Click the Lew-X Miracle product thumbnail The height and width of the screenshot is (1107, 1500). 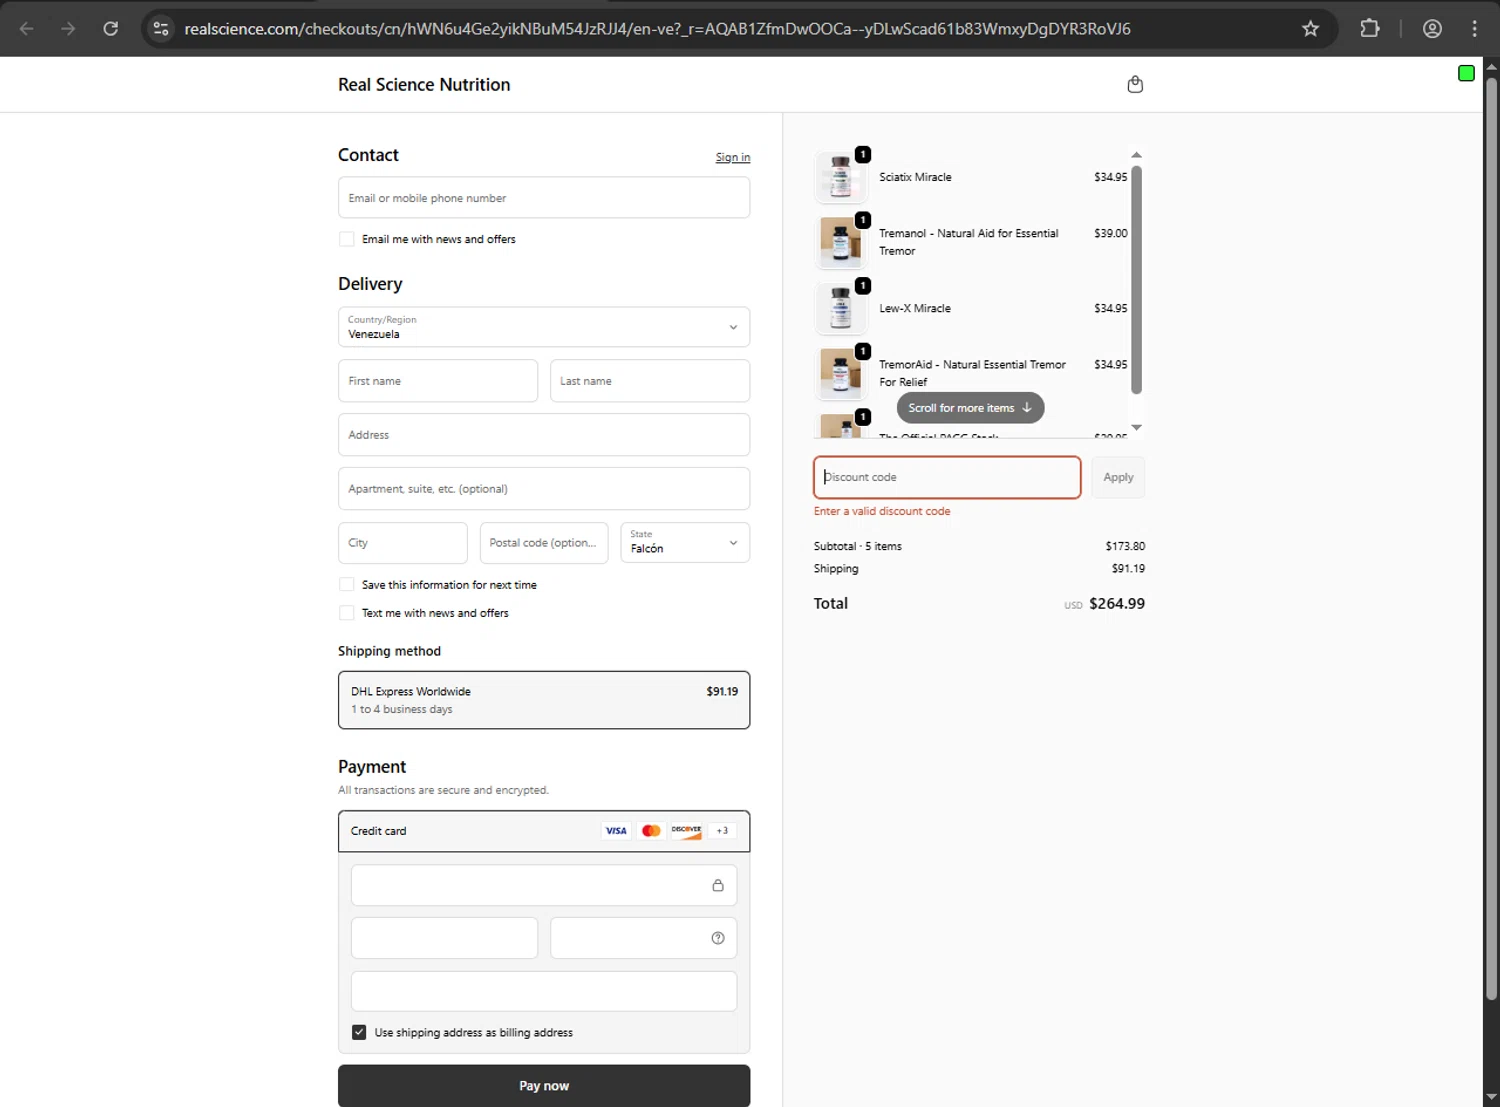coord(841,308)
